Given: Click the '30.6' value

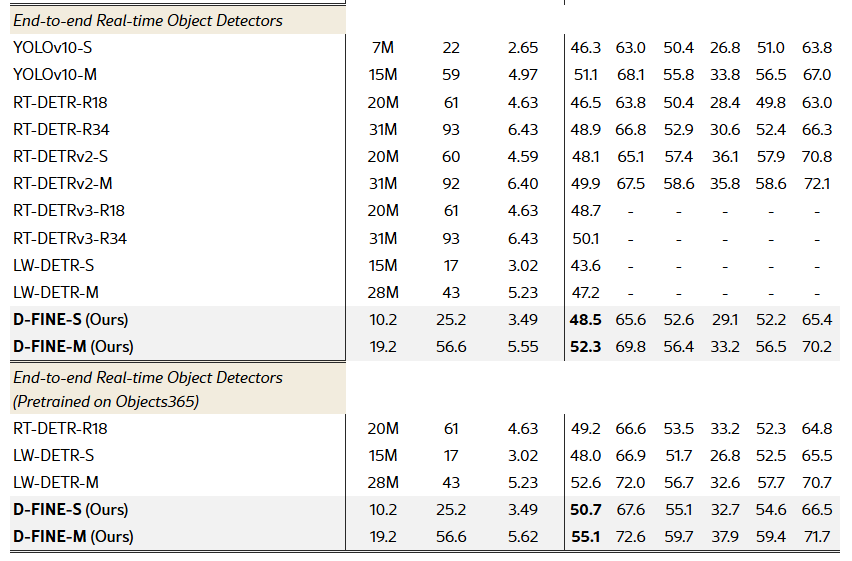Looking at the screenshot, I should (725, 129).
